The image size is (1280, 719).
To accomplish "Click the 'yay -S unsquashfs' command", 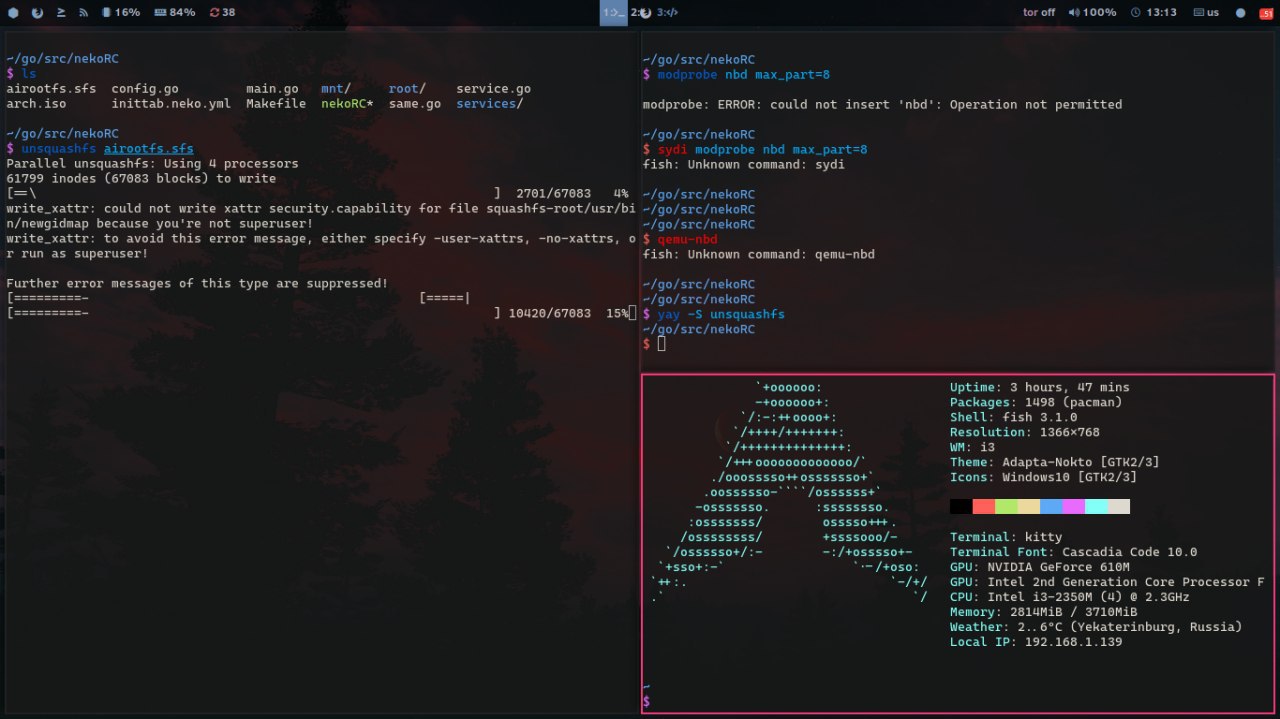I will click(721, 314).
